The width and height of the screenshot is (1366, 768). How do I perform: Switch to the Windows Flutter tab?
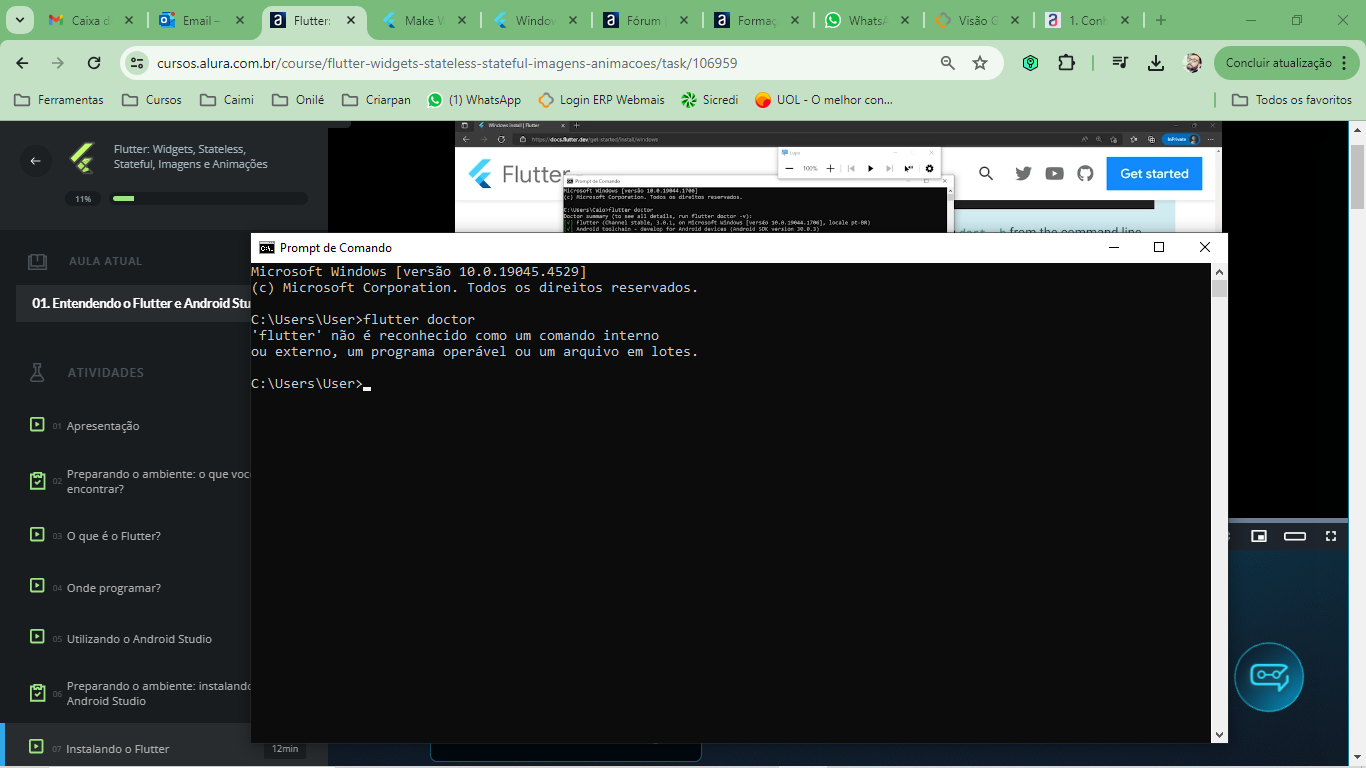(535, 20)
